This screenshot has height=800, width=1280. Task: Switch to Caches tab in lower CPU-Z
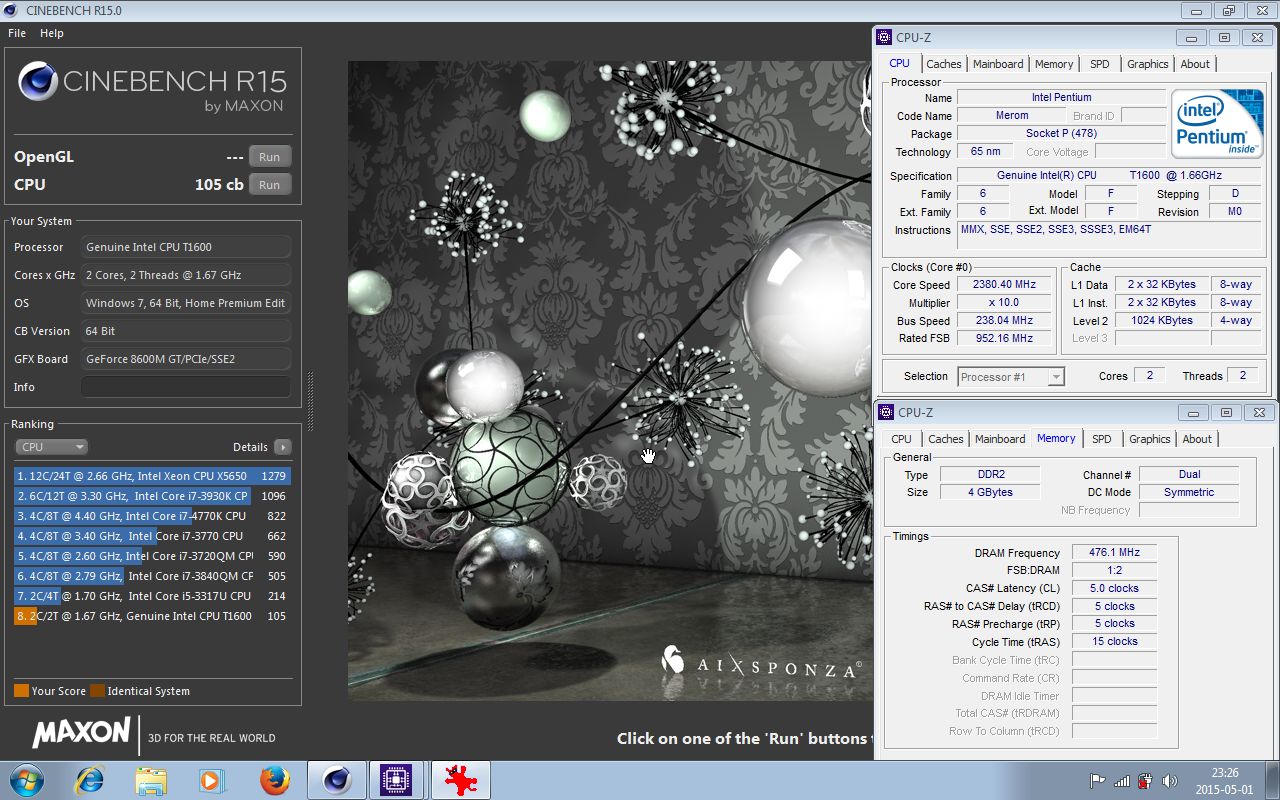click(945, 439)
